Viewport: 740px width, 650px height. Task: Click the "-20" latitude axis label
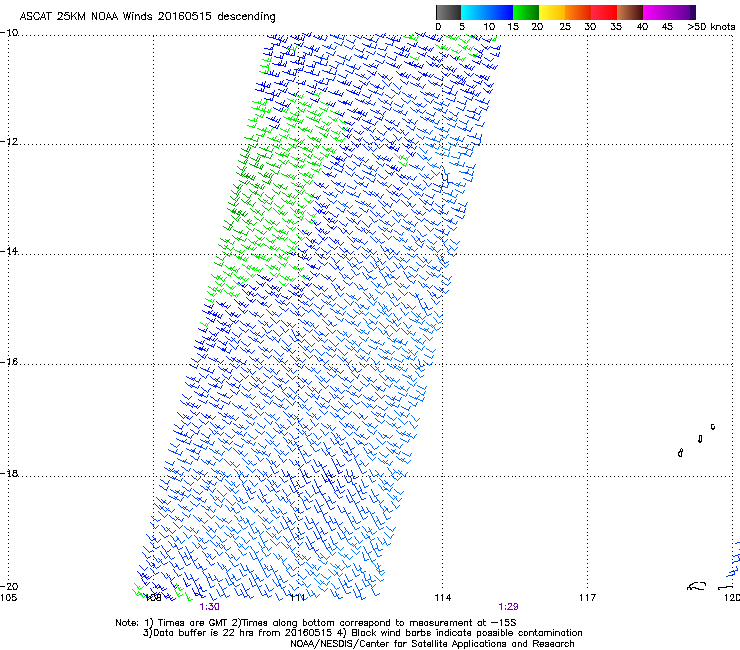click(9, 586)
